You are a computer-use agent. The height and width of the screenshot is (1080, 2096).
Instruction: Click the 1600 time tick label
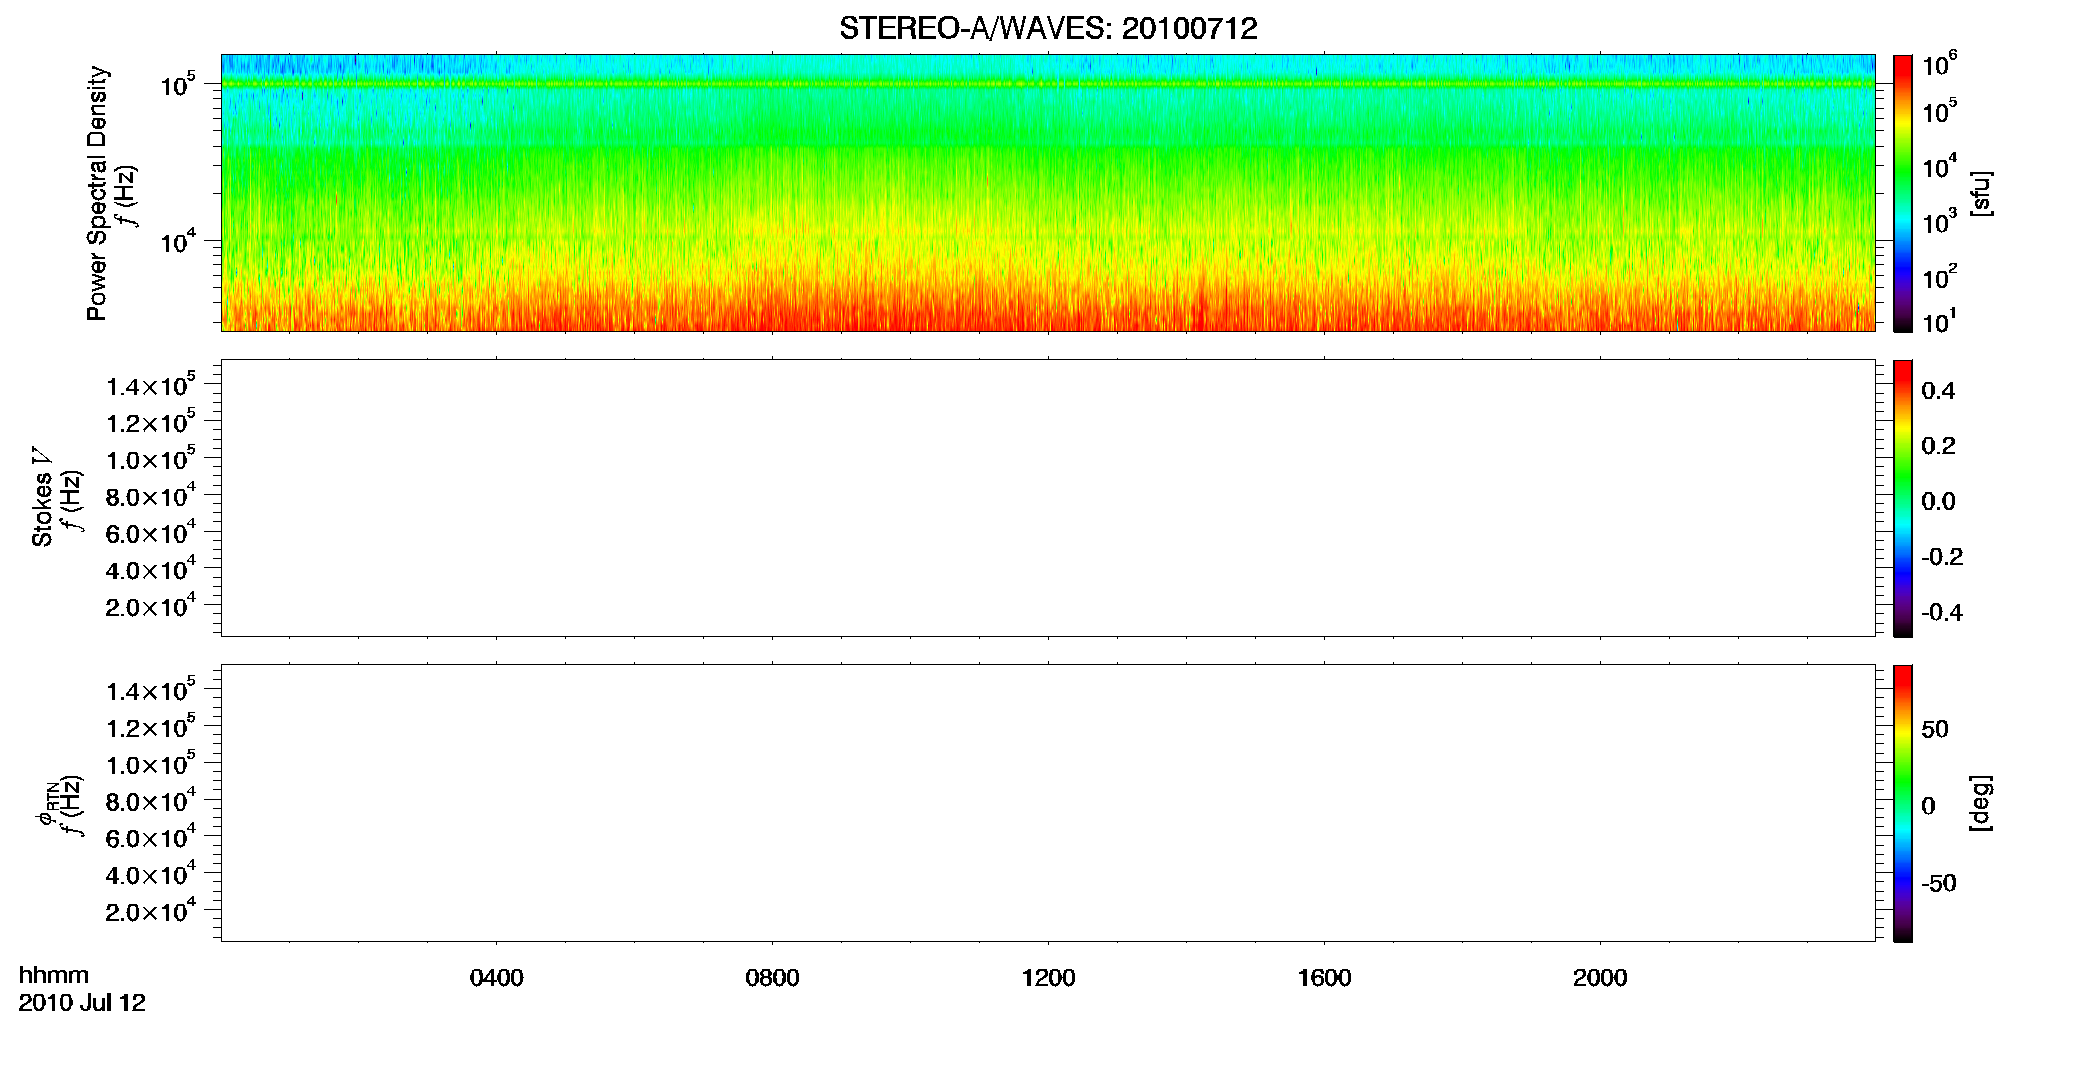[x=1324, y=978]
